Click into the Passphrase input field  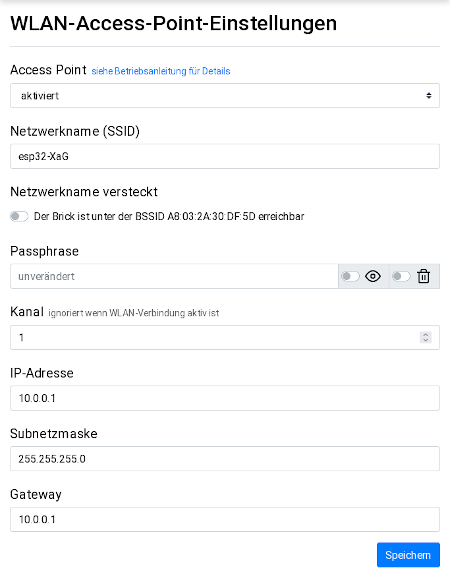coord(174,276)
